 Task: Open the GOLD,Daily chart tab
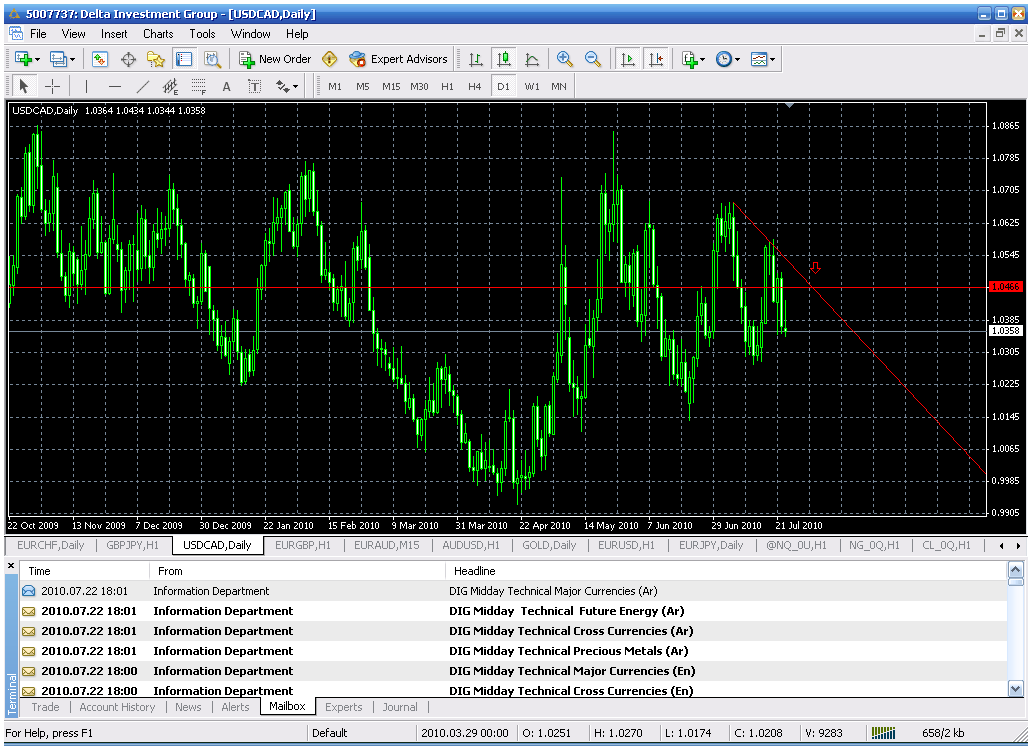549,545
